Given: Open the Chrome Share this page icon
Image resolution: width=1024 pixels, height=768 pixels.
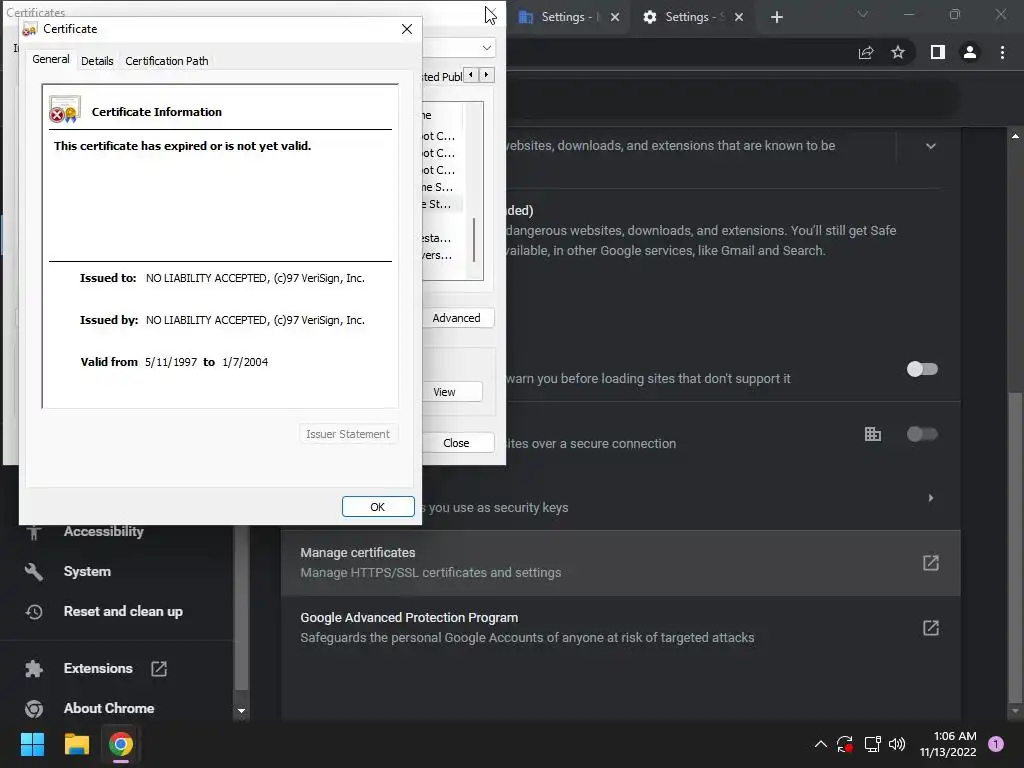Looking at the screenshot, I should 866,53.
